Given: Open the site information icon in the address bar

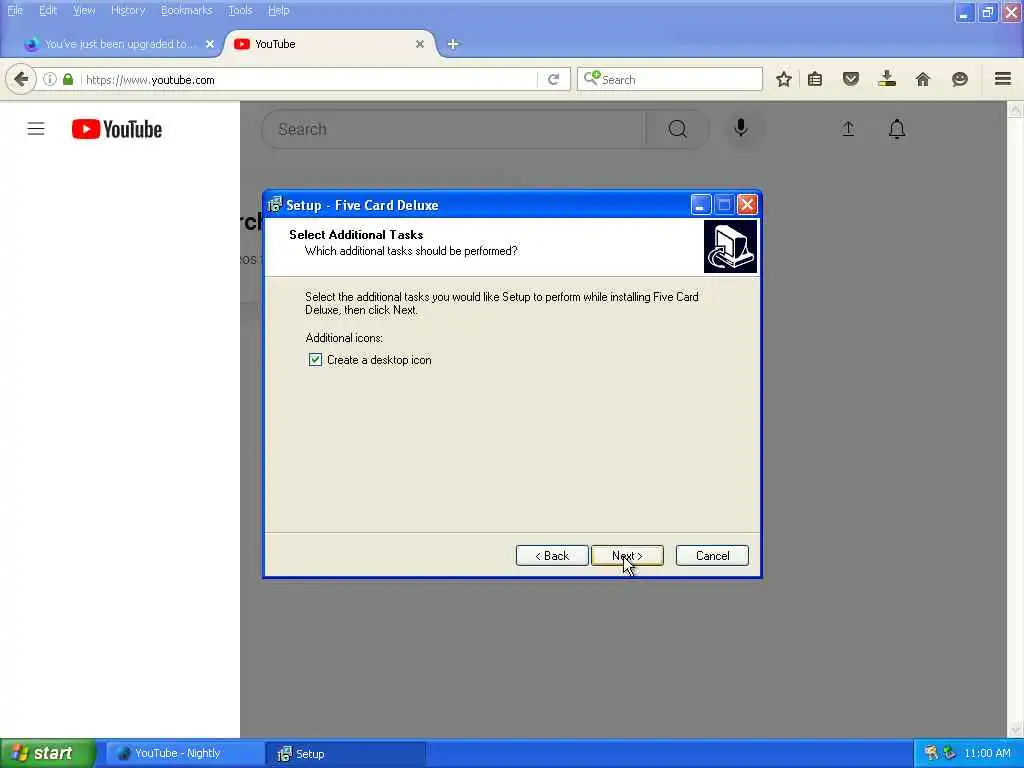Looking at the screenshot, I should click(50, 80).
